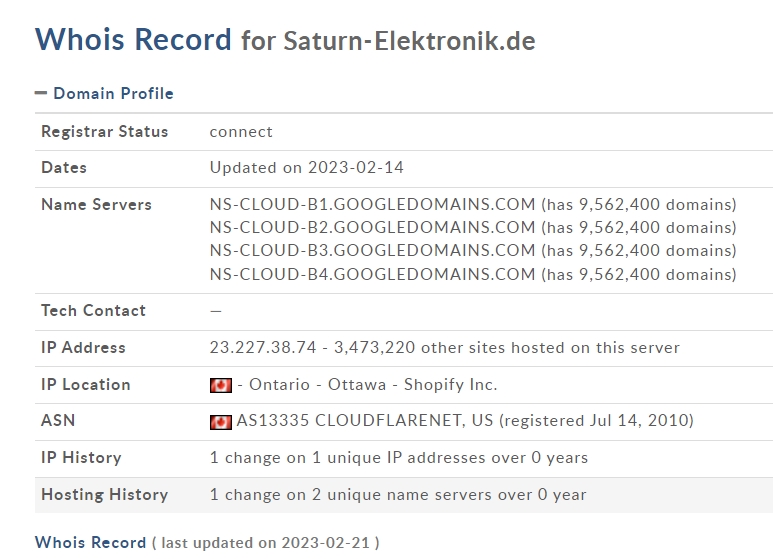This screenshot has width=773, height=559.
Task: Open NS-CLOUD-B1.GOOGLEDOMAINS.COM name server
Action: pyautogui.click(x=372, y=204)
